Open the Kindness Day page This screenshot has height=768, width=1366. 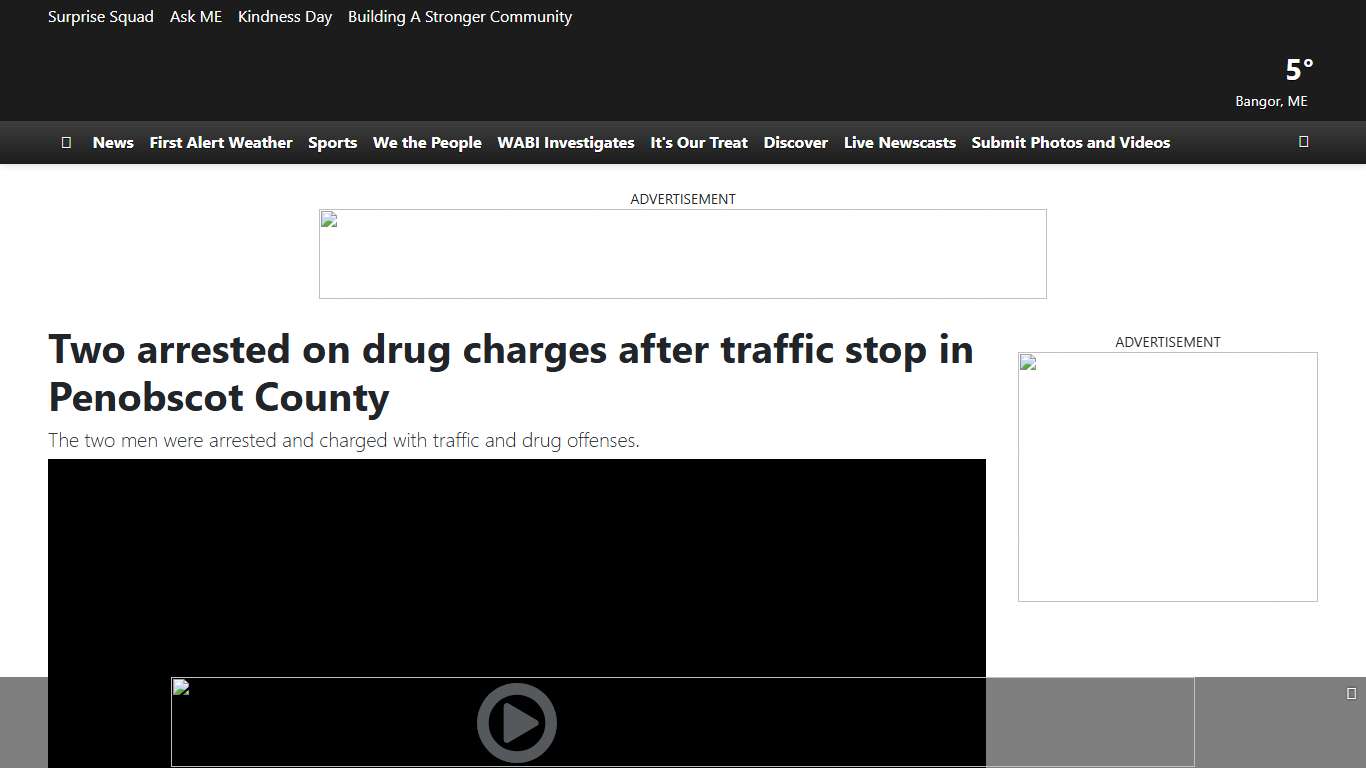tap(285, 16)
